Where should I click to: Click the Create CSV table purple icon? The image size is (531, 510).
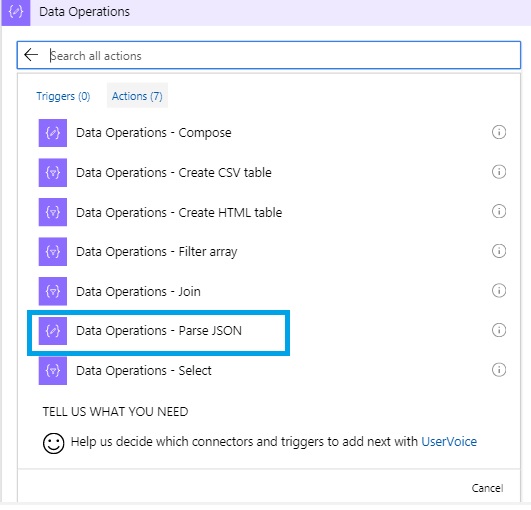point(52,172)
